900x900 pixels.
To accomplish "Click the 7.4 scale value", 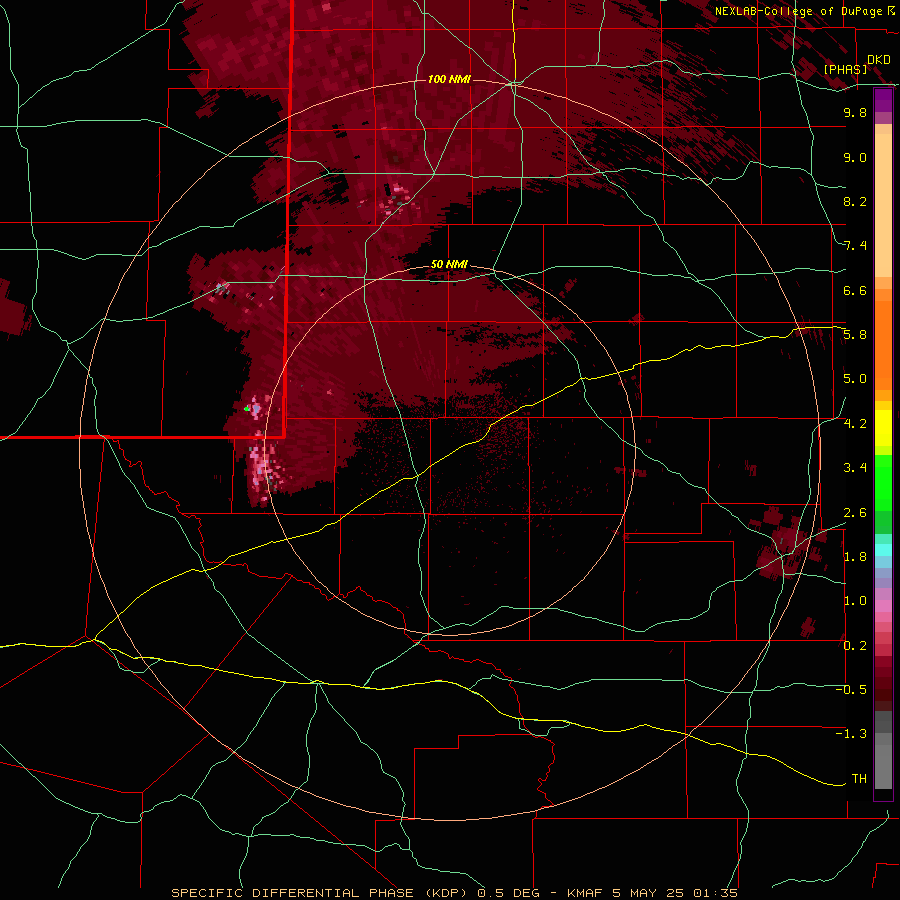I will pos(855,246).
